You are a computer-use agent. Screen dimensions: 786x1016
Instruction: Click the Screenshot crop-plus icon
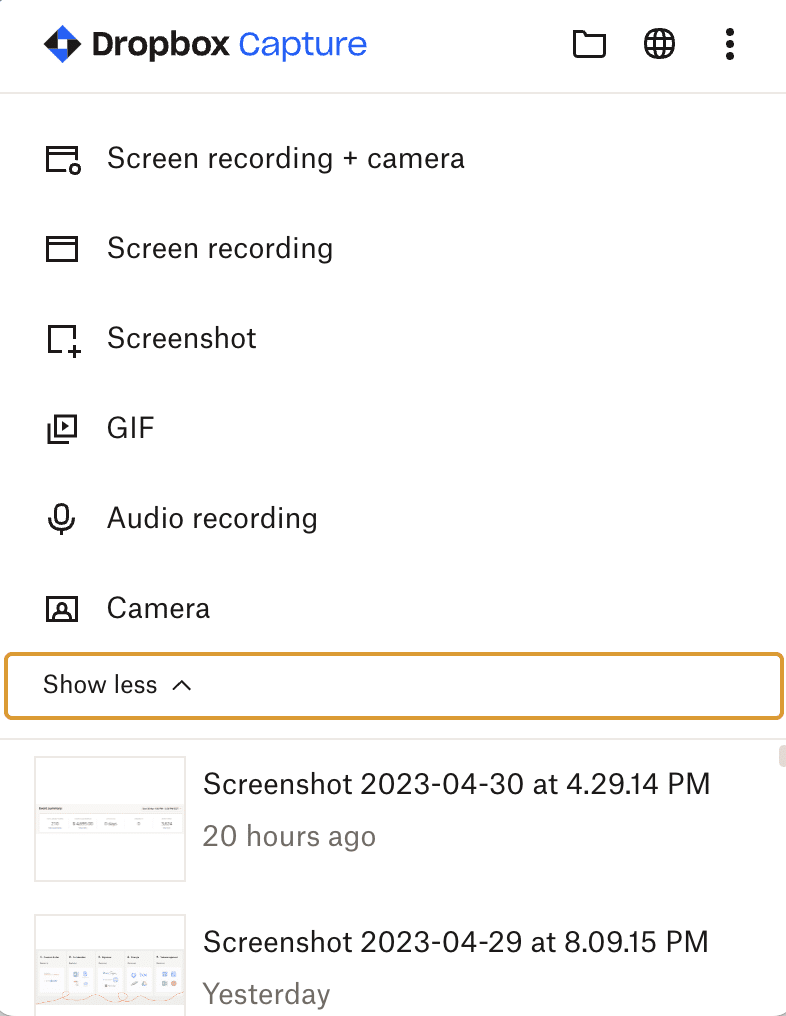(x=63, y=339)
